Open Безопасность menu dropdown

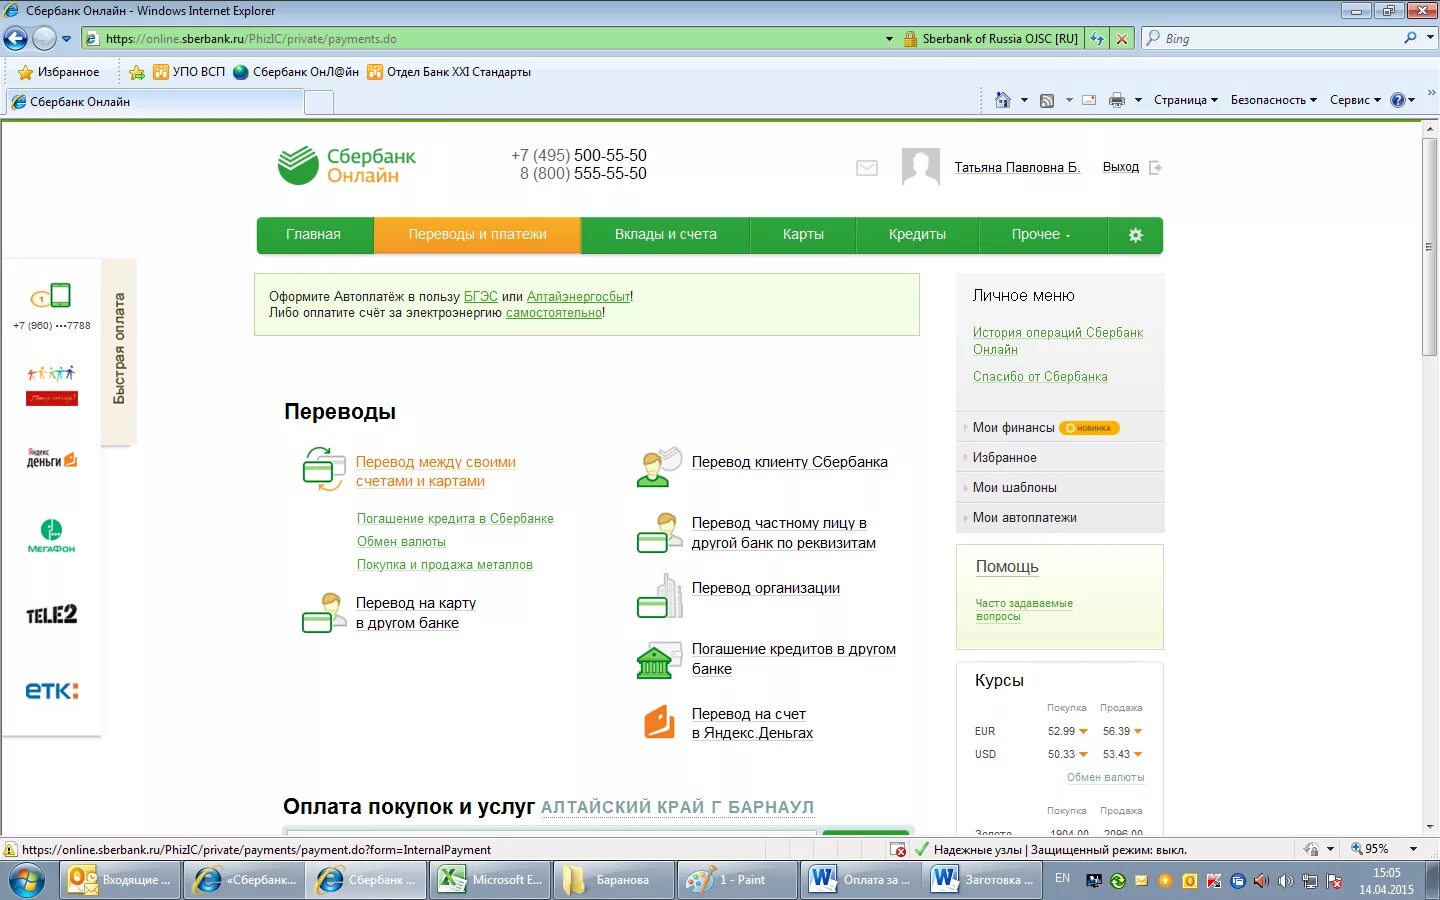(1273, 100)
